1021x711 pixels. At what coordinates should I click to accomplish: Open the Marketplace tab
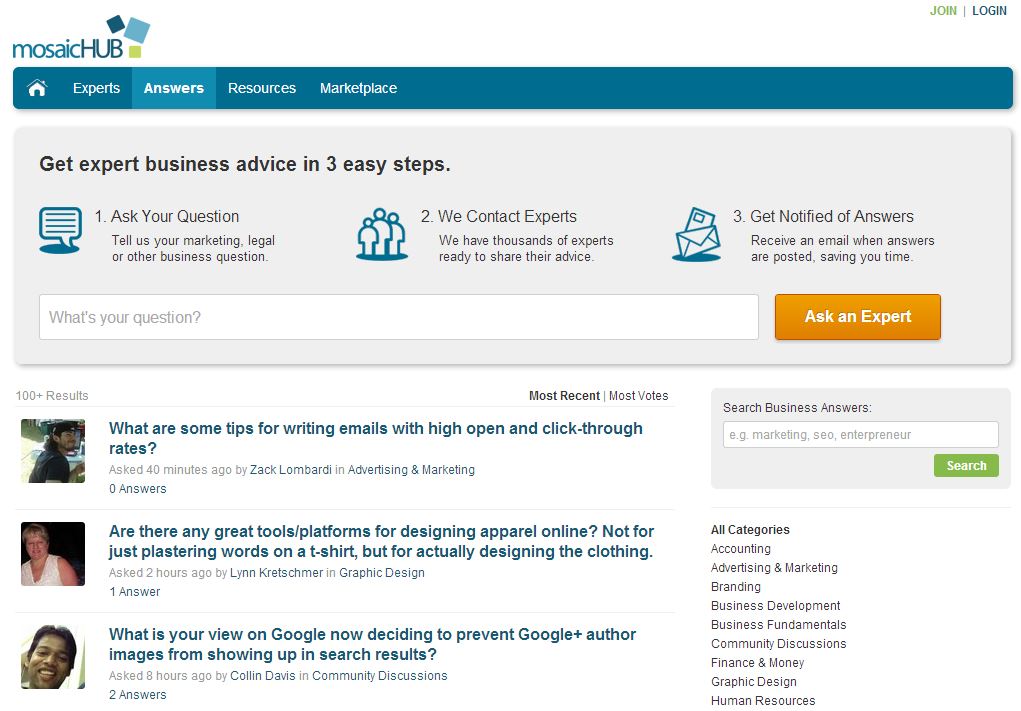pos(358,88)
